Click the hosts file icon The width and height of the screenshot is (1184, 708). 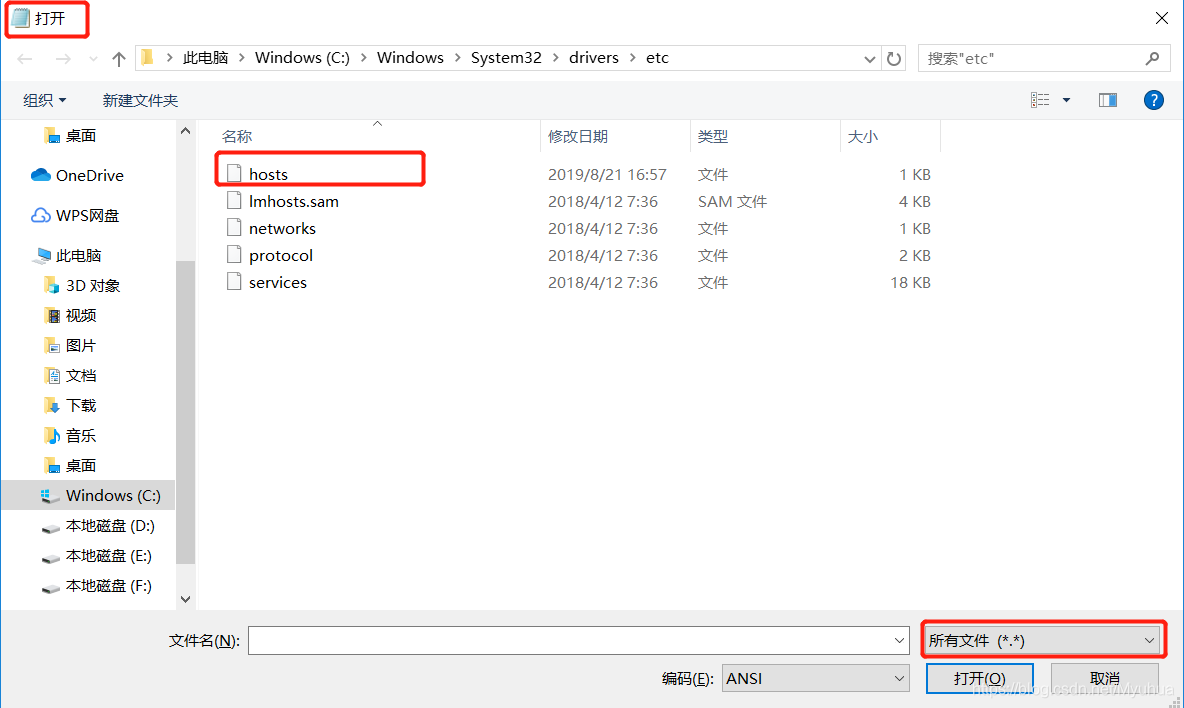[x=234, y=174]
